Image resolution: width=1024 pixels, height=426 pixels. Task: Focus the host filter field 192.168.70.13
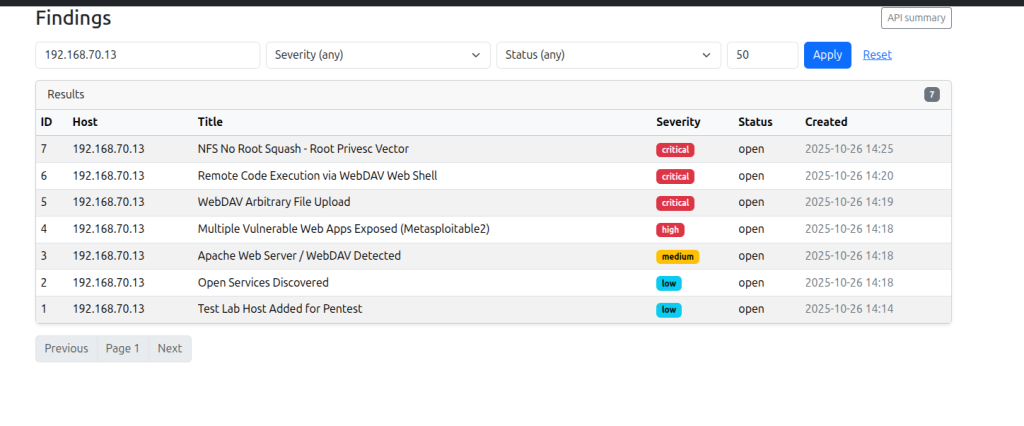147,55
